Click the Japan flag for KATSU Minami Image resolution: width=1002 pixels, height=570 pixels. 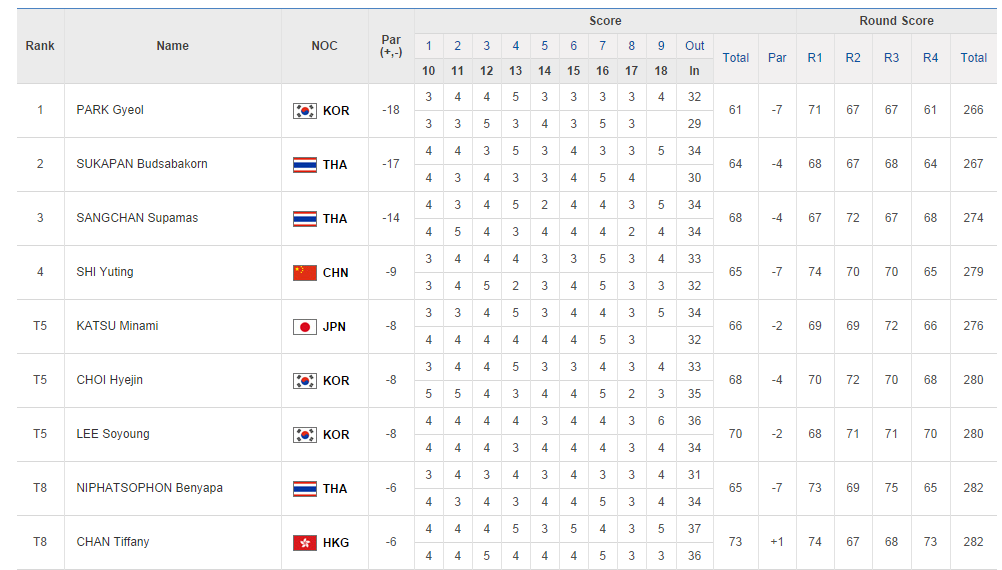[304, 327]
